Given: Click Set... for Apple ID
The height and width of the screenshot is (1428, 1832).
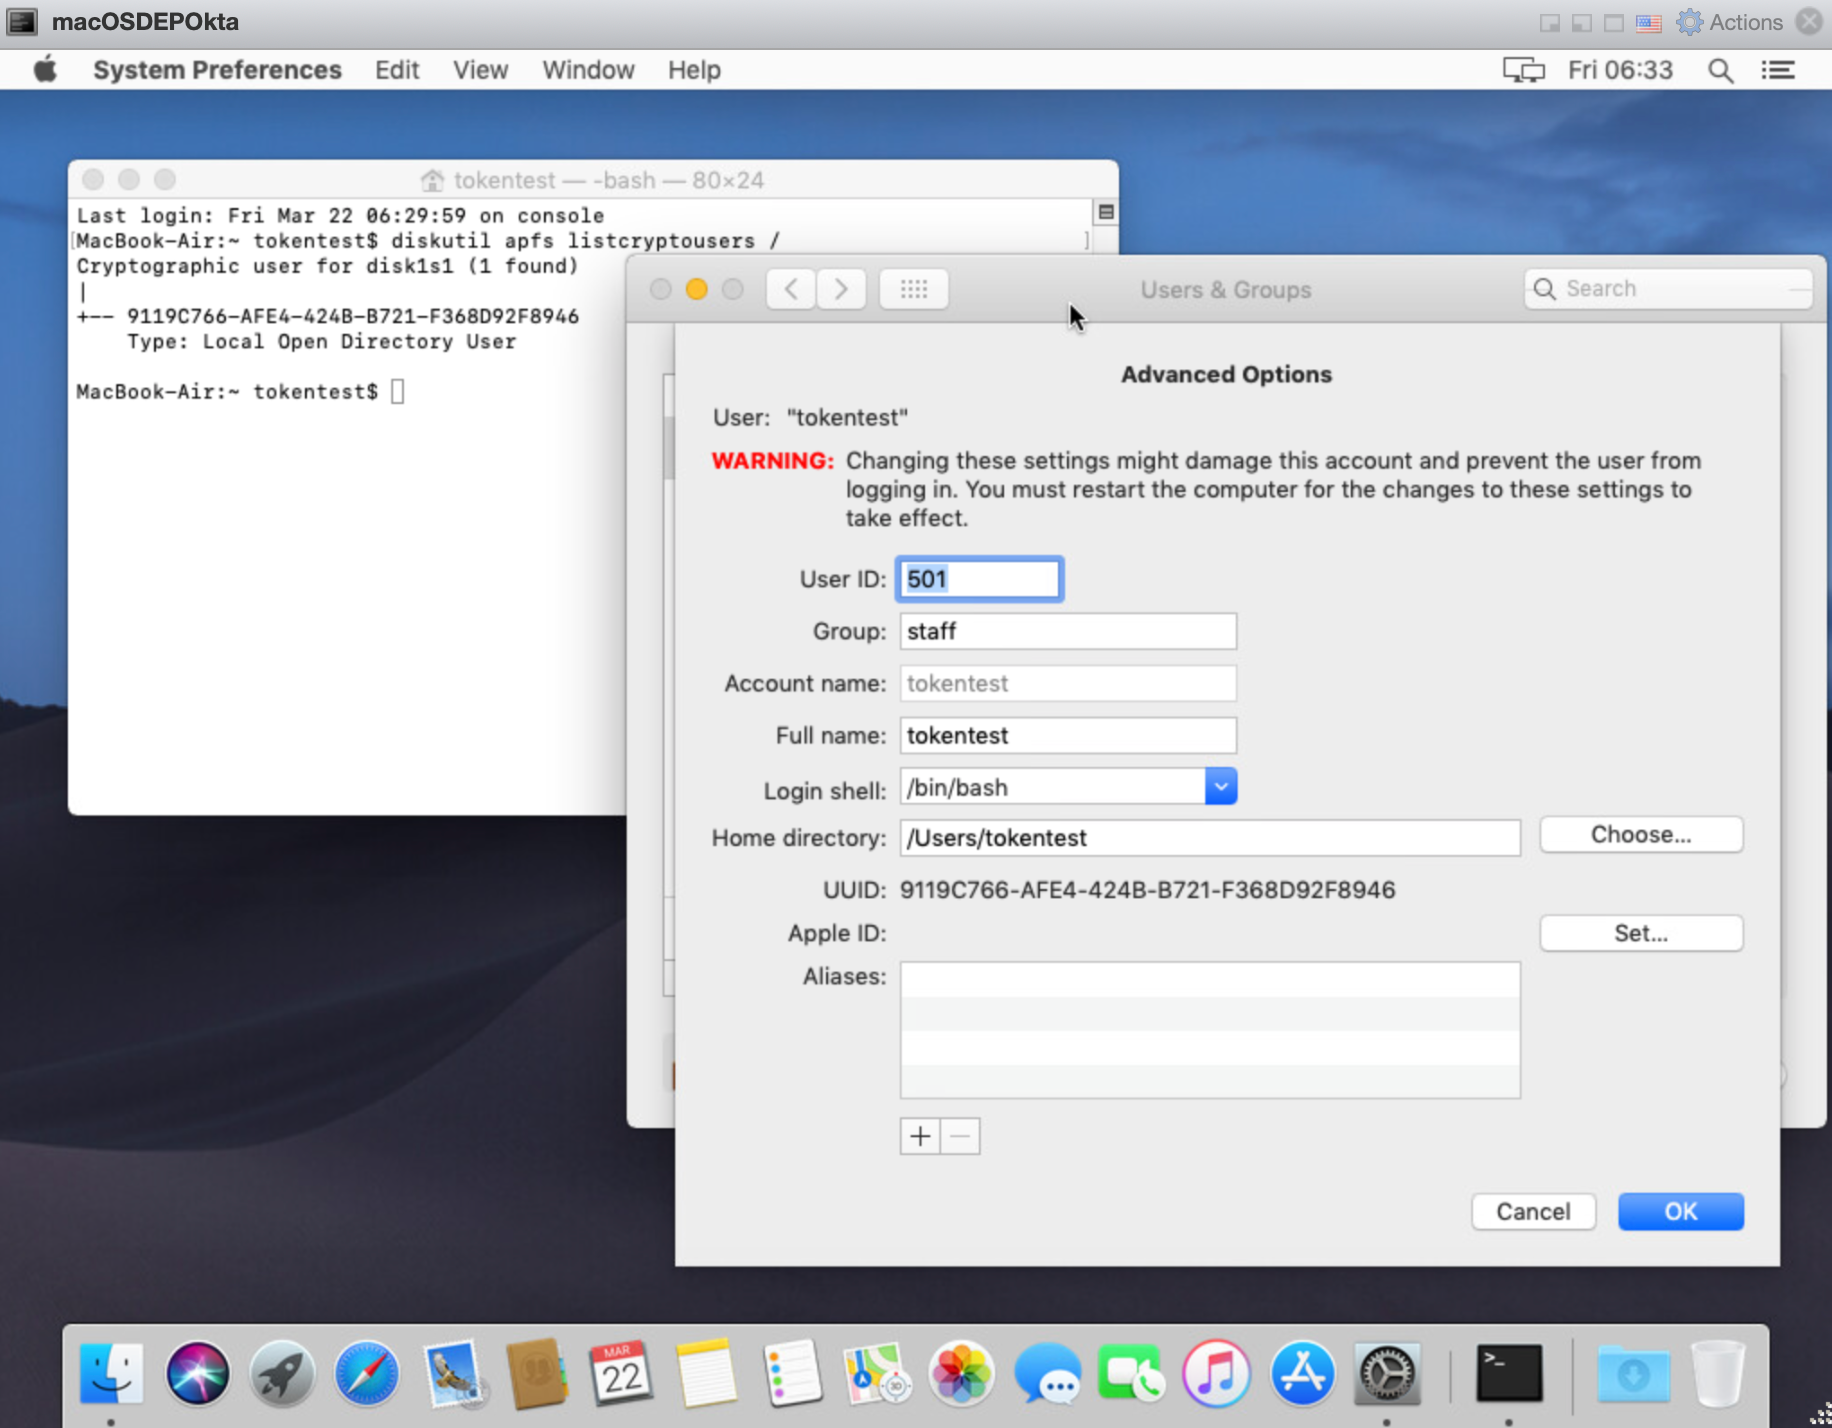Looking at the screenshot, I should click(1641, 933).
